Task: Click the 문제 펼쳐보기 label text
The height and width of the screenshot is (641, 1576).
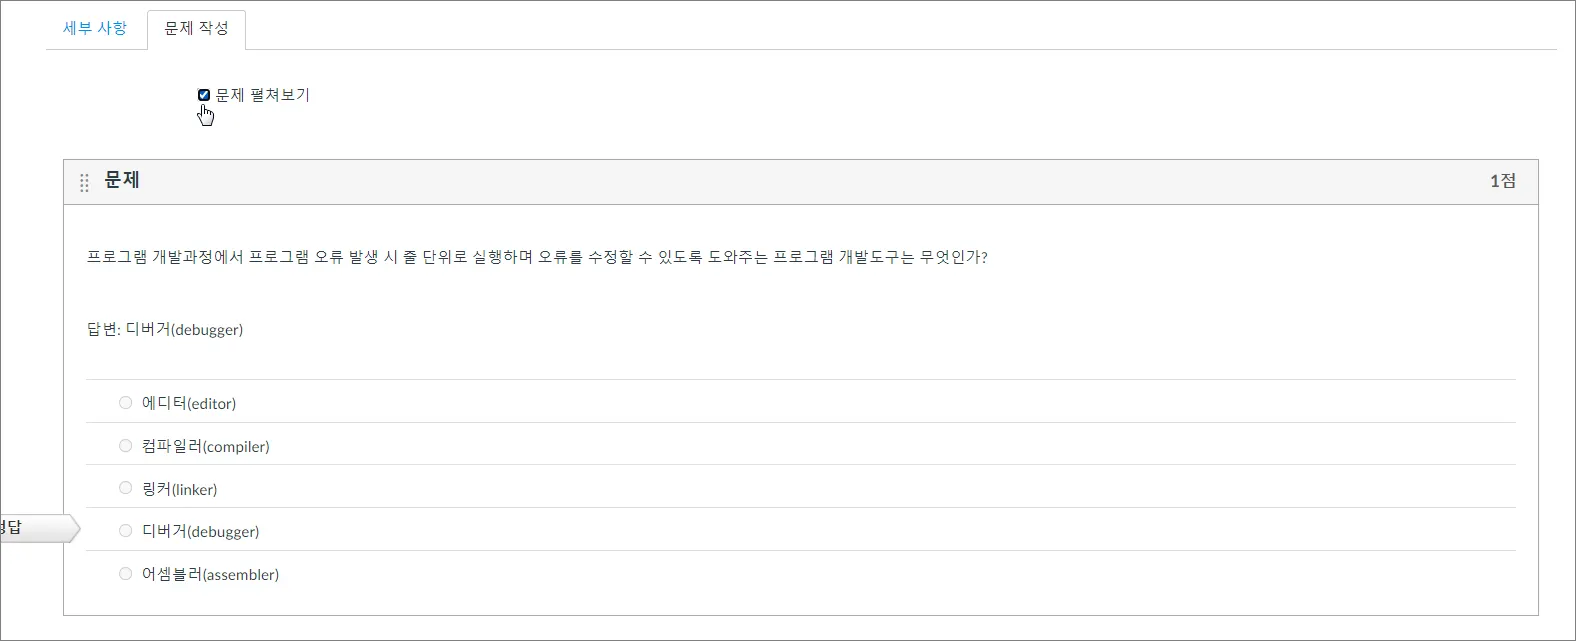Action: pos(263,95)
